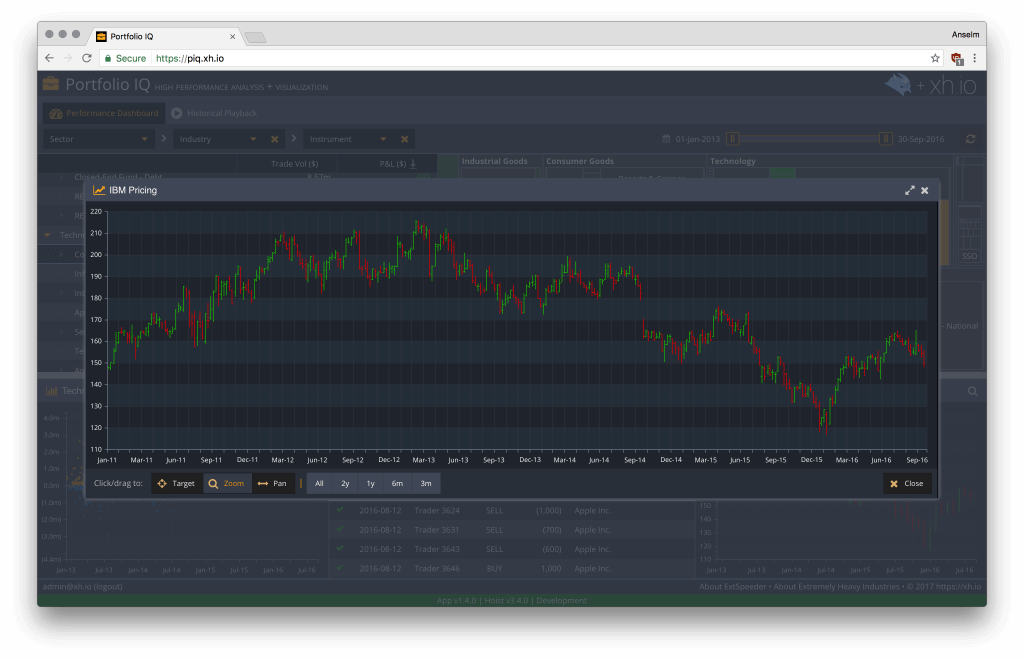Select the Portfolio IQ browser tab
Image resolution: width=1024 pixels, height=660 pixels.
tap(165, 37)
